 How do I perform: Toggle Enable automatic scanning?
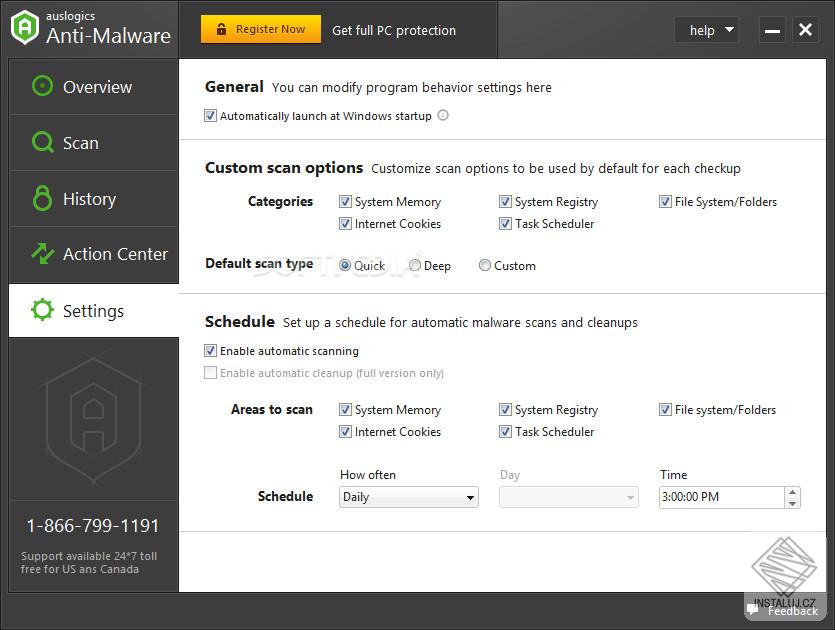click(210, 350)
